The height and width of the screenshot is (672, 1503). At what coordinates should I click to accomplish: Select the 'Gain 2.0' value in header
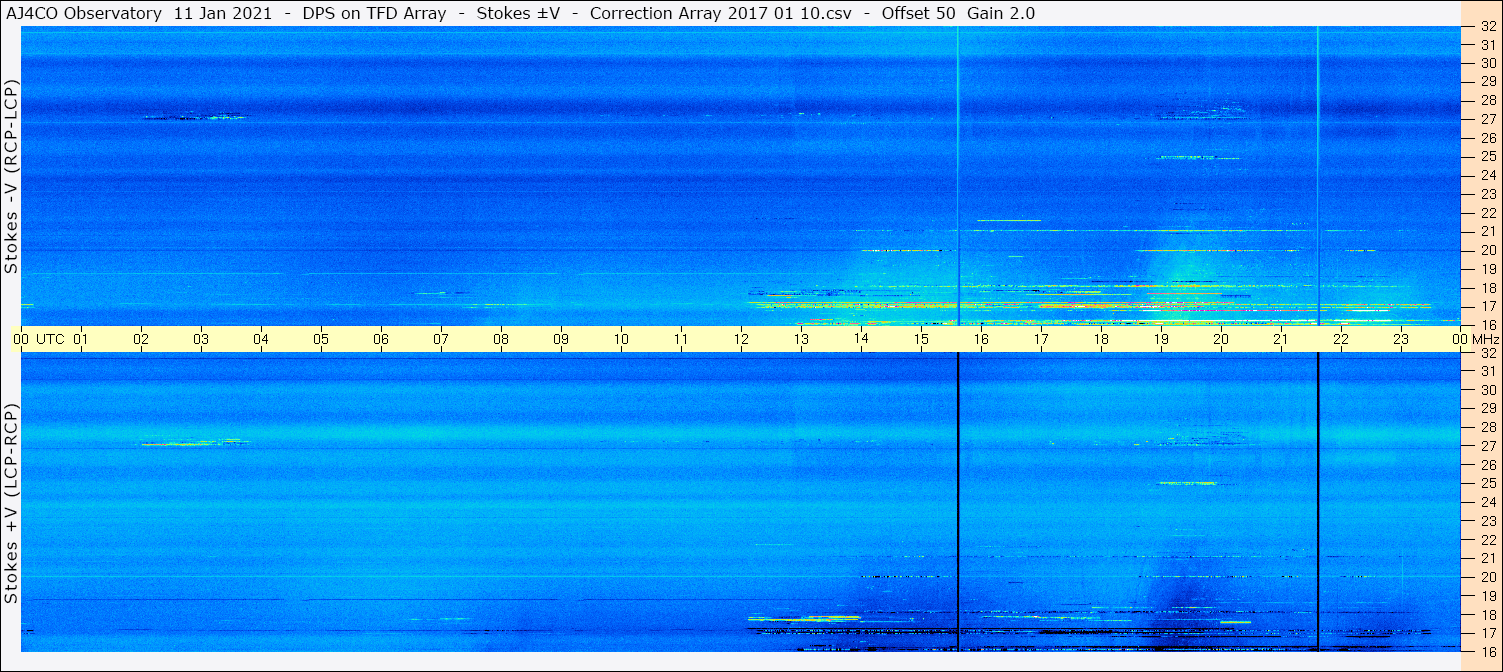[x=1001, y=13]
